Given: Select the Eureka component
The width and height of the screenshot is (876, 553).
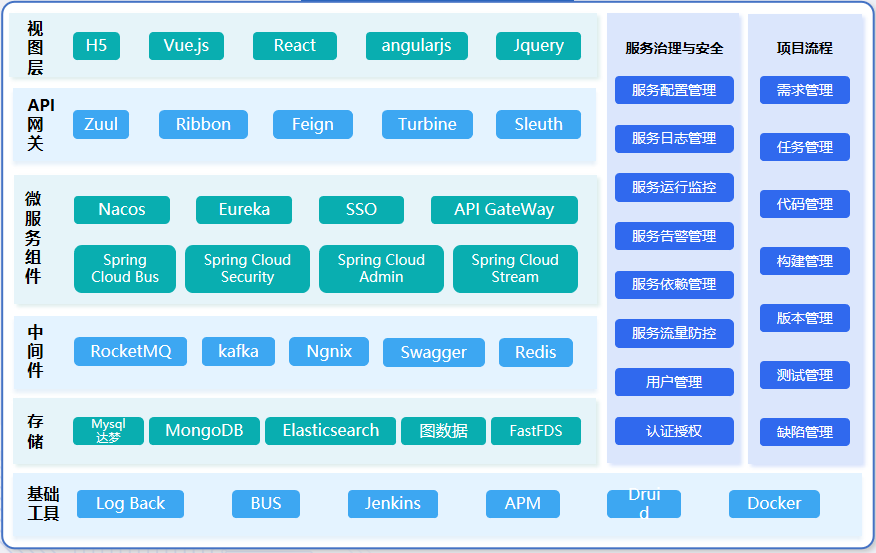Looking at the screenshot, I should (244, 209).
